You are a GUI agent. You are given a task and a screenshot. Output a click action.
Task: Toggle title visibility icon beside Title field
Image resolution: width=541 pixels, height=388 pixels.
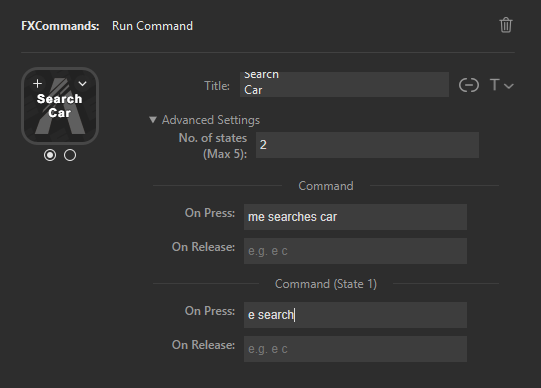coord(469,85)
